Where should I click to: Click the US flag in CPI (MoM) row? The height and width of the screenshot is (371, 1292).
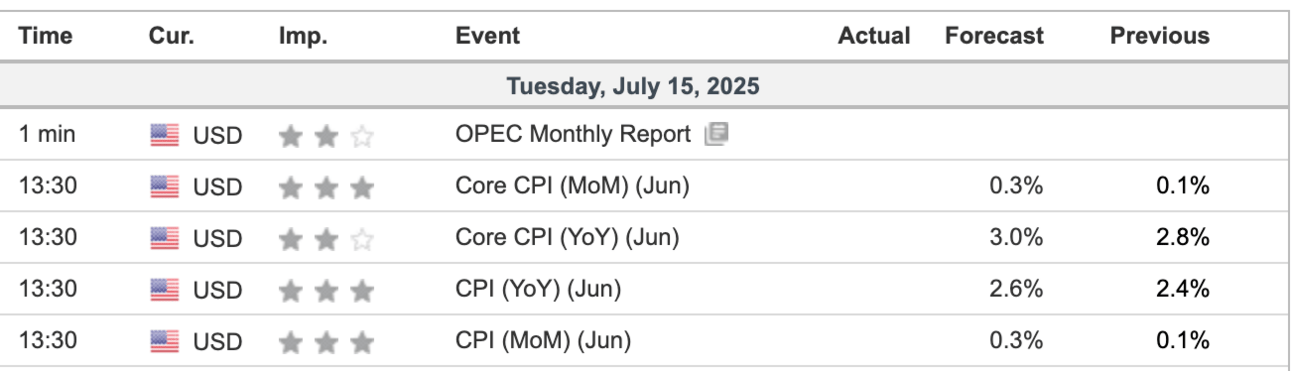click(x=165, y=342)
